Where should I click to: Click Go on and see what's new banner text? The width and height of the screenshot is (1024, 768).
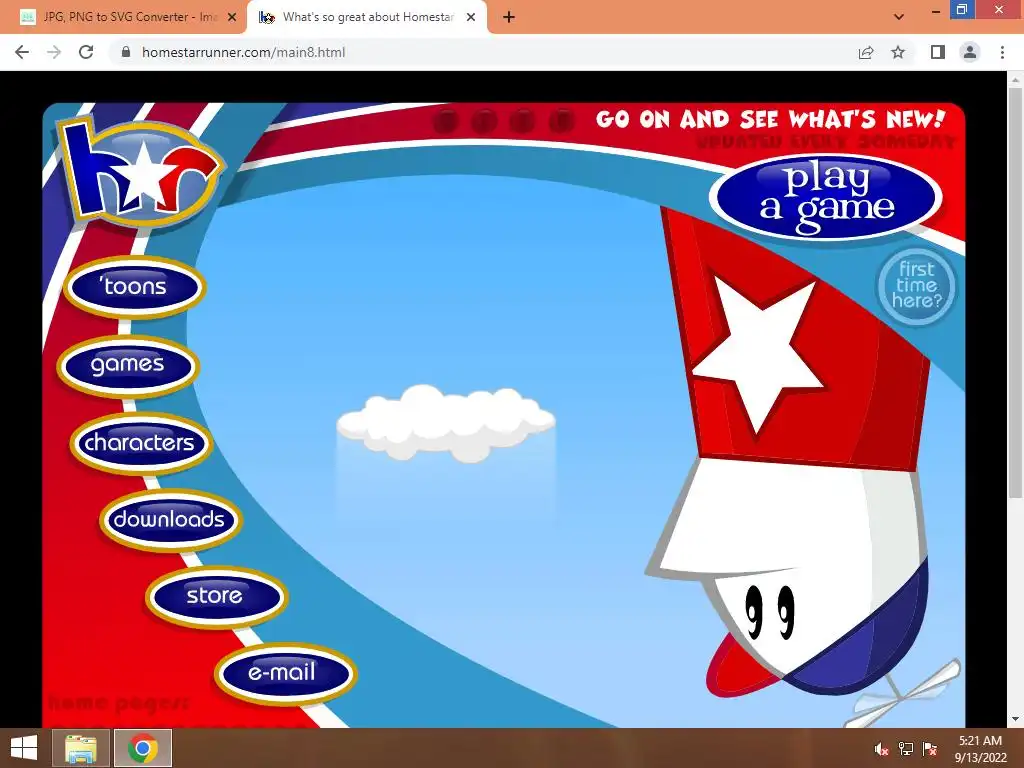coord(770,119)
